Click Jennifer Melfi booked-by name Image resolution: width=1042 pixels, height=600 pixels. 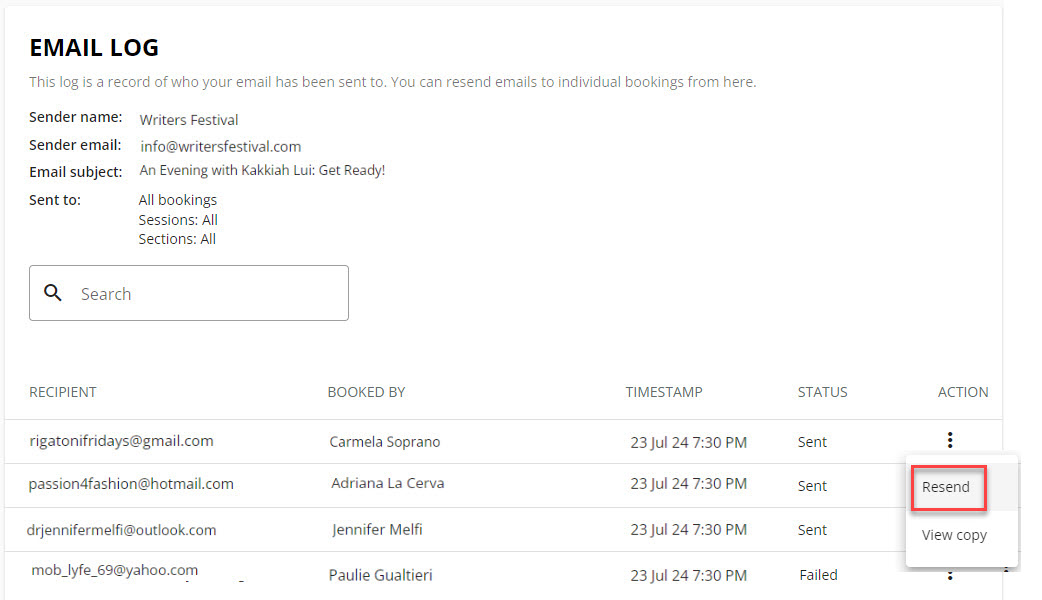(377, 530)
